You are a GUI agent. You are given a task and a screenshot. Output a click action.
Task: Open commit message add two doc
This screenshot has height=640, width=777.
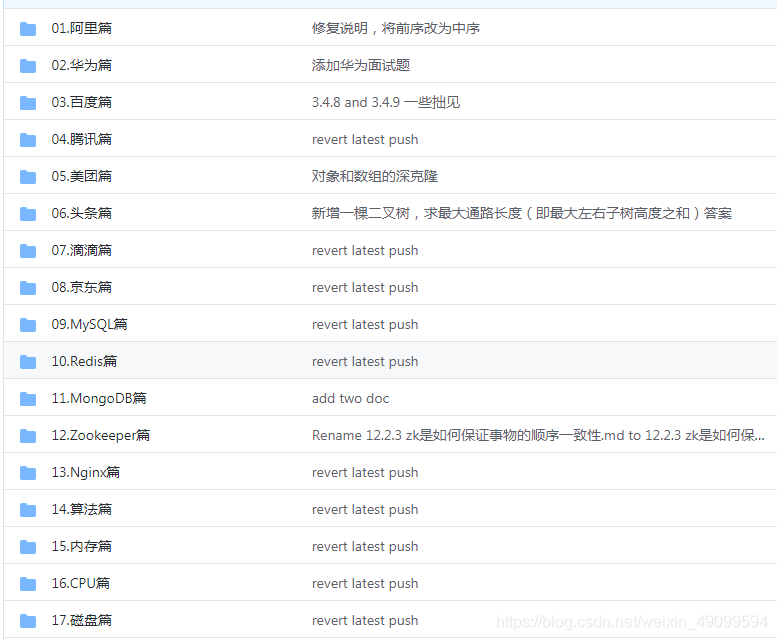350,398
